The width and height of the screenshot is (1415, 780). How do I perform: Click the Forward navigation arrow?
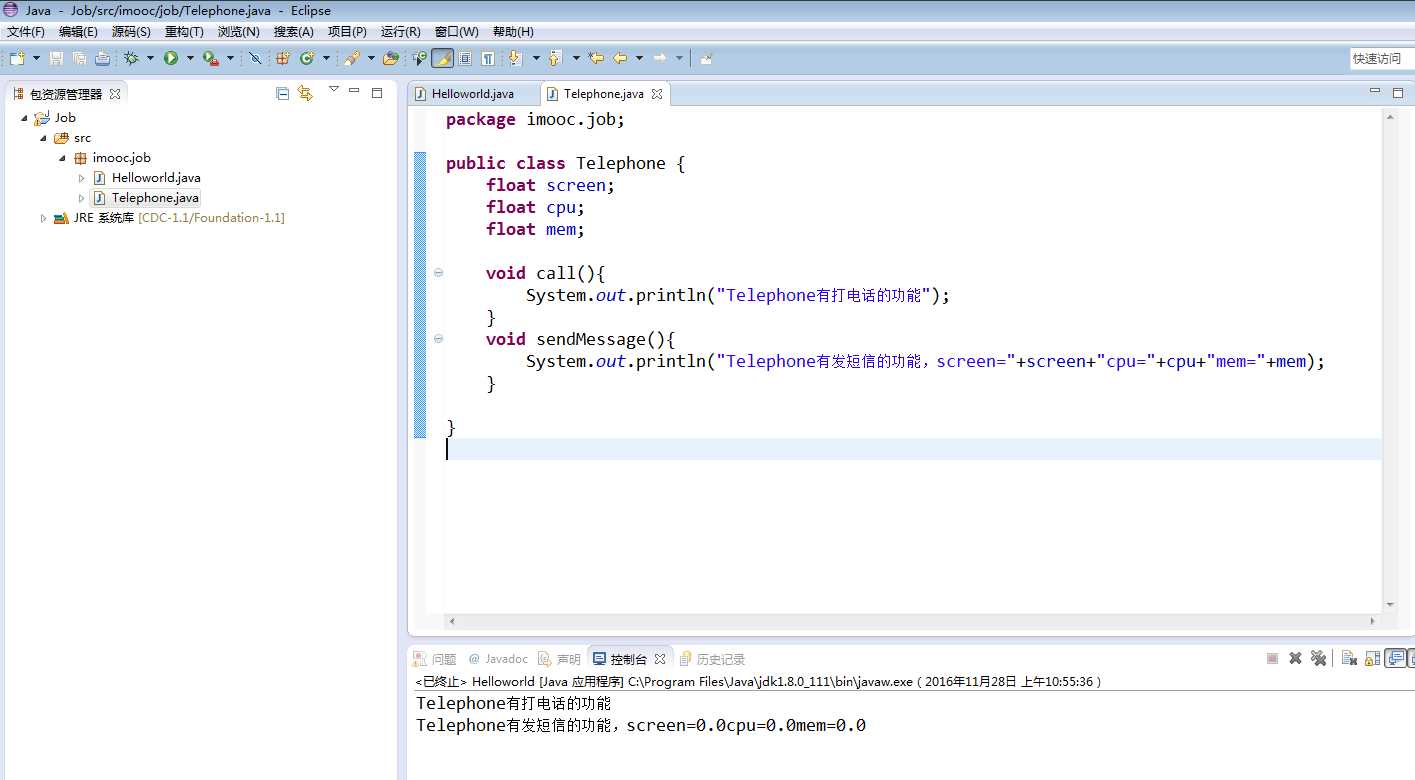click(660, 58)
